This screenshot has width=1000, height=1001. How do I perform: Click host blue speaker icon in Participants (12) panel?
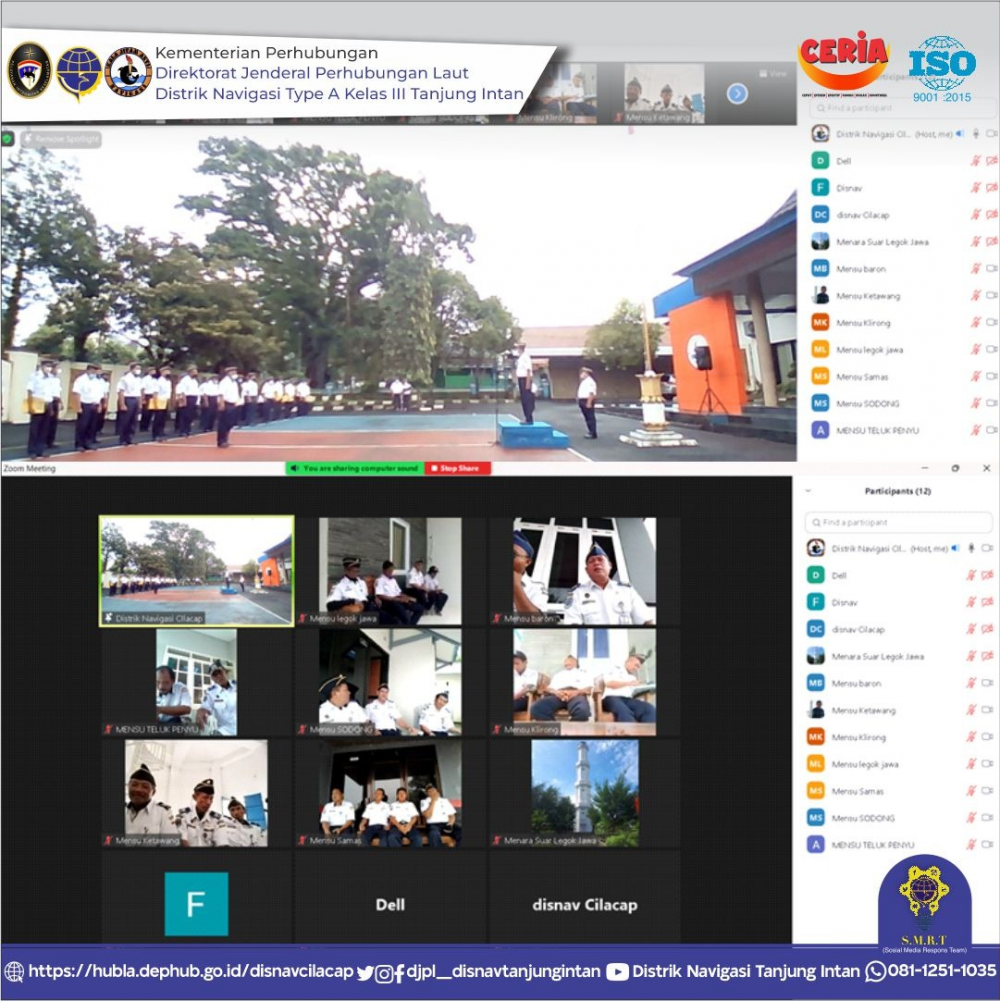point(955,548)
